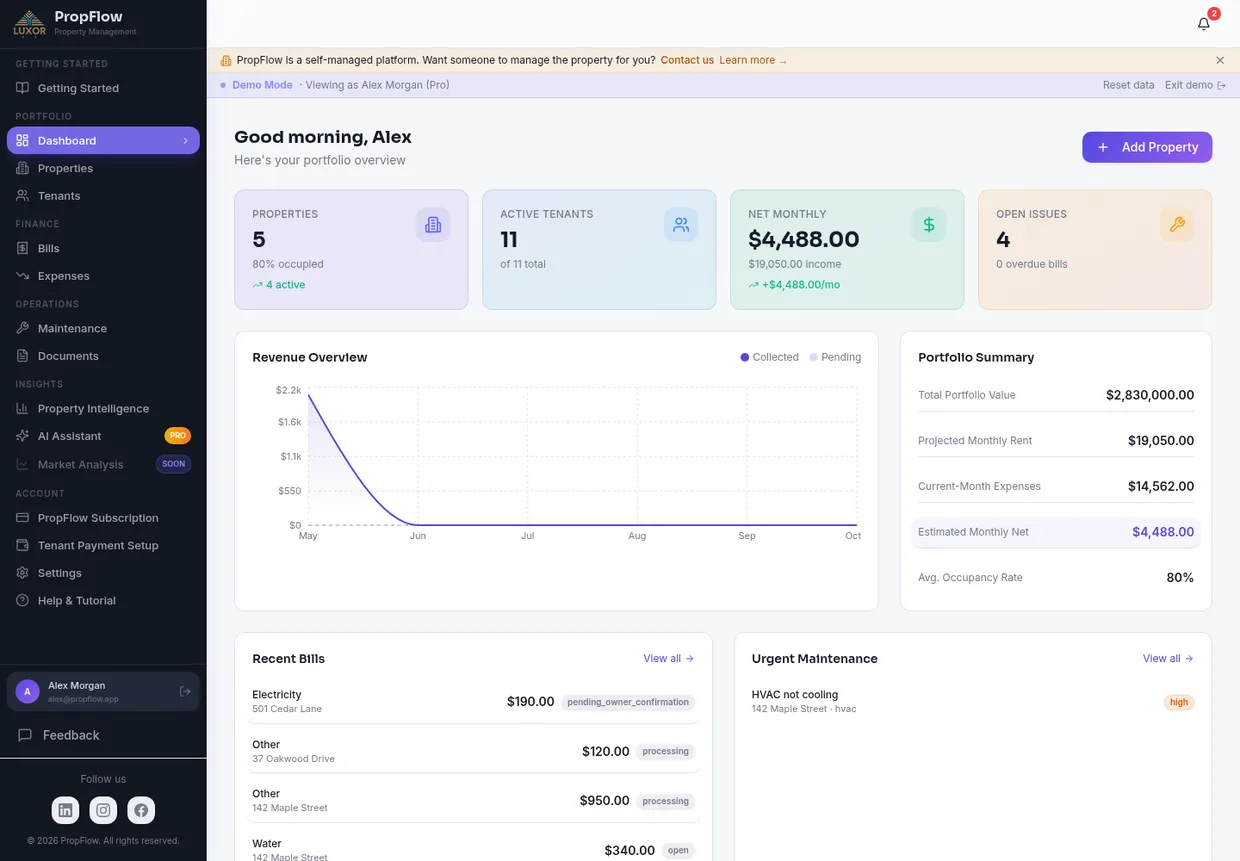Click the high priority badge
This screenshot has width=1240, height=861.
tap(1179, 702)
